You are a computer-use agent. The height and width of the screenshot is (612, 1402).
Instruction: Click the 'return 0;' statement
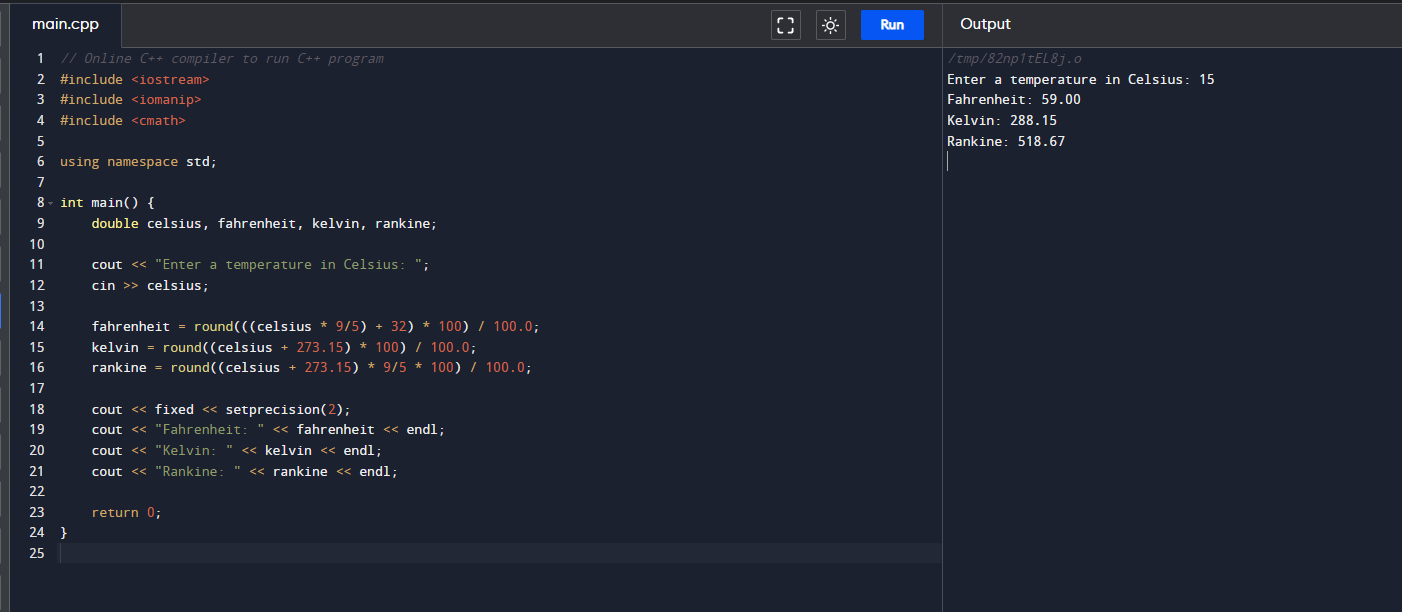point(125,513)
